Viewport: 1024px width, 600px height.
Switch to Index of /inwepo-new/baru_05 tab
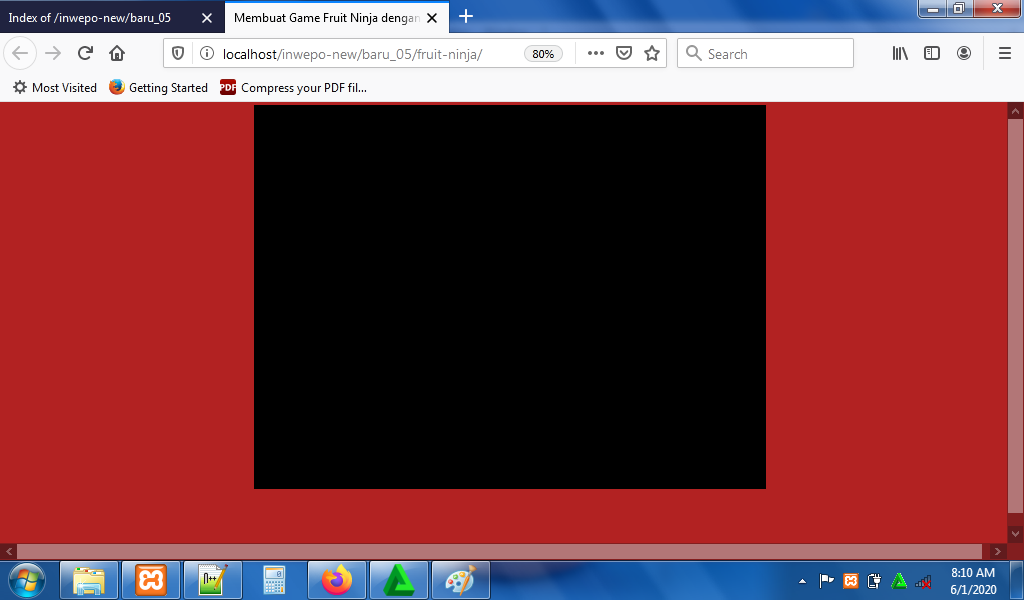111,18
